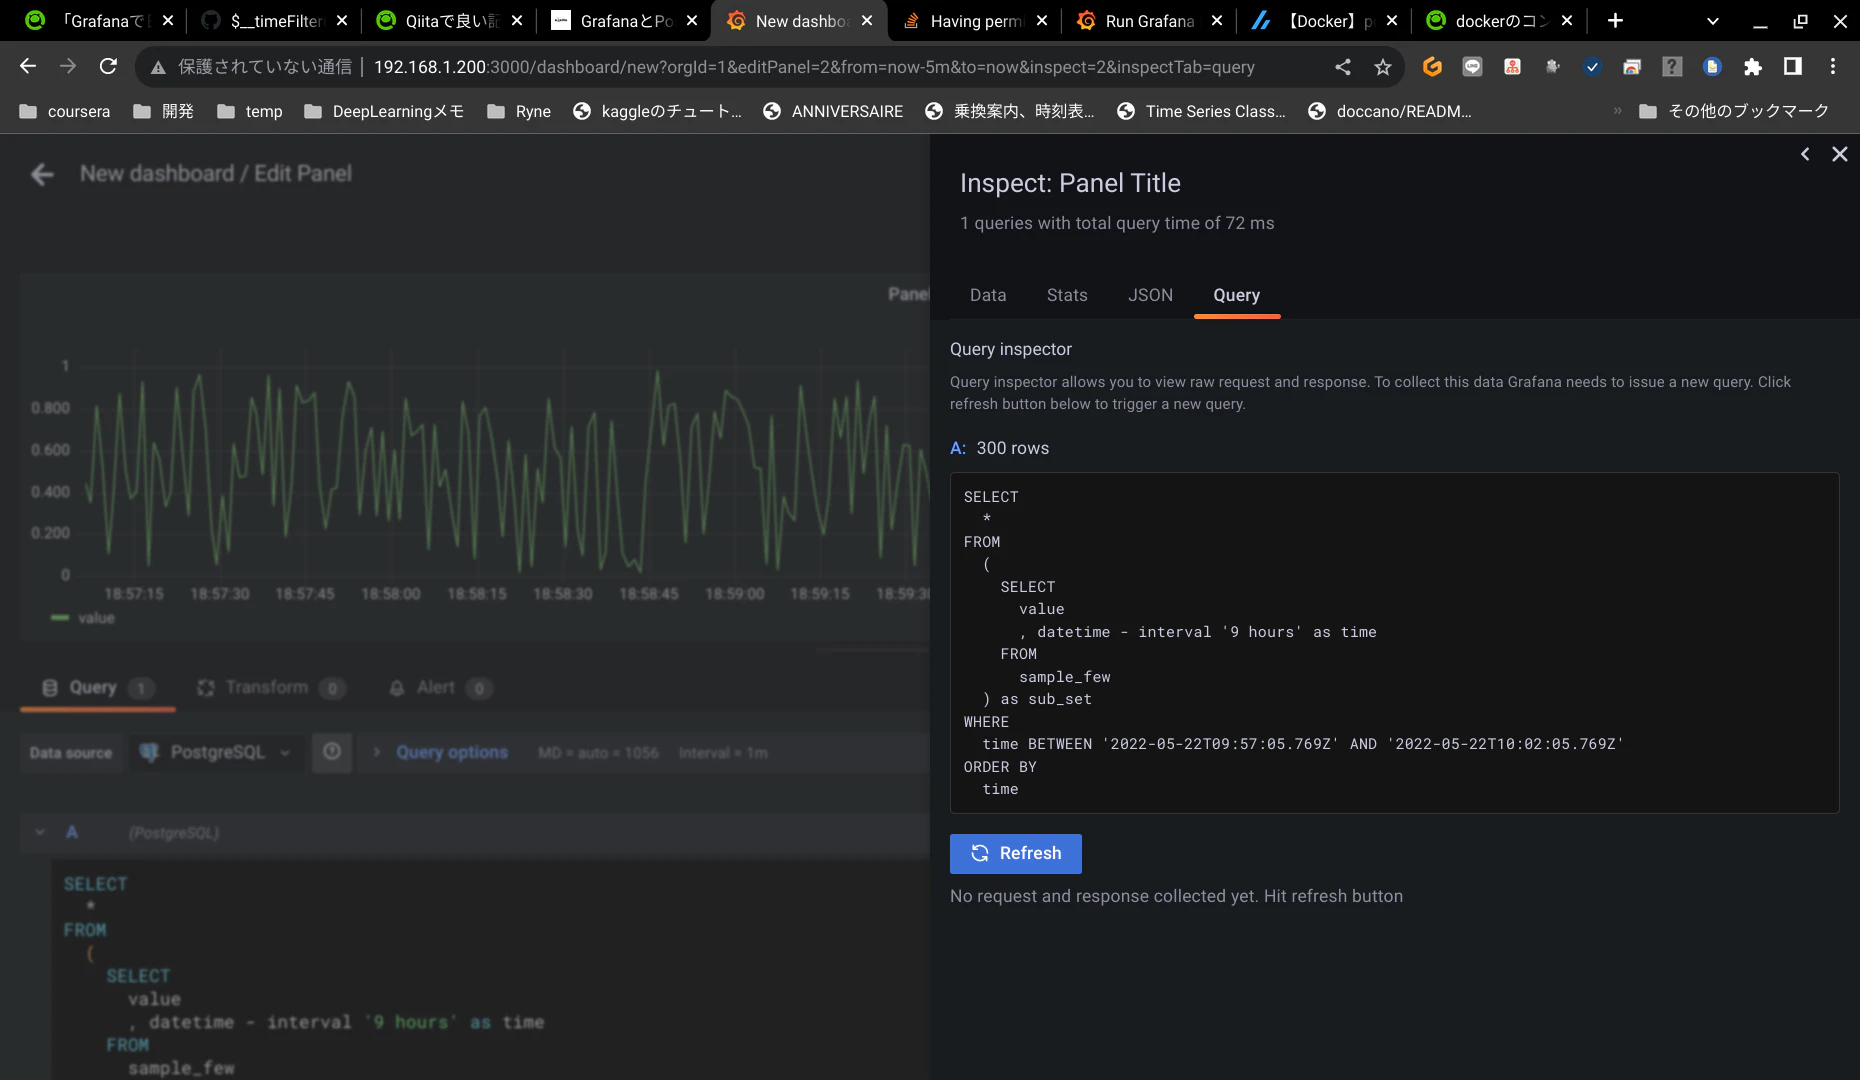Open the Chrome three-dot menu
This screenshot has width=1860, height=1080.
[x=1832, y=67]
